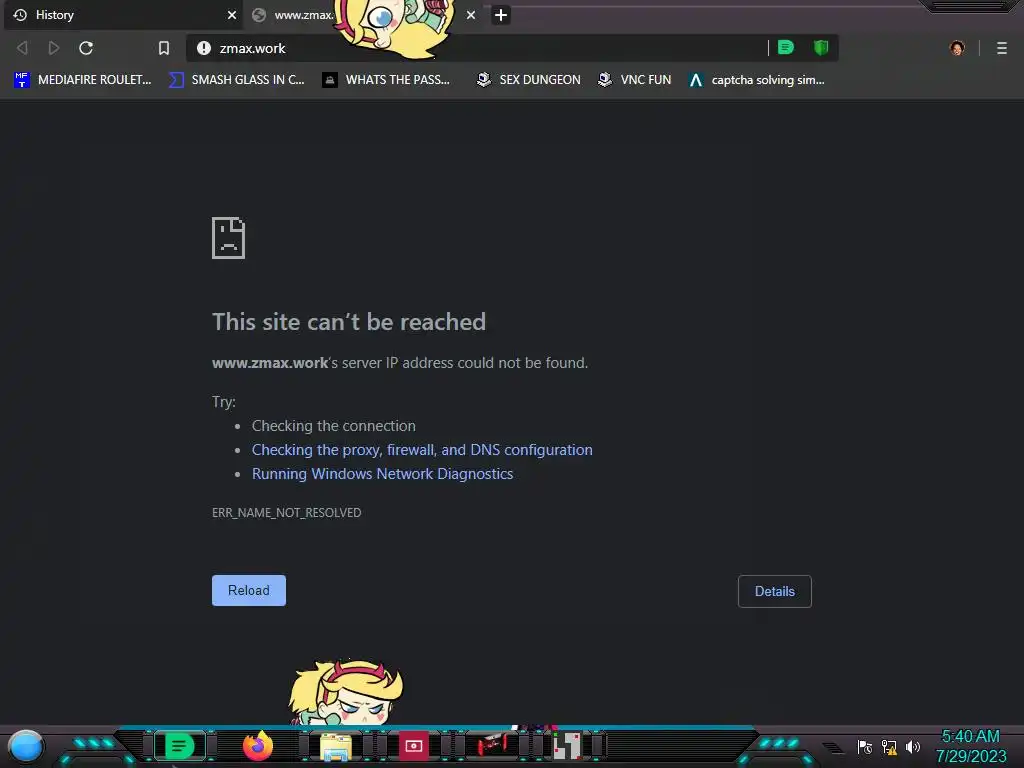Launch Firefox from the taskbar

point(257,746)
